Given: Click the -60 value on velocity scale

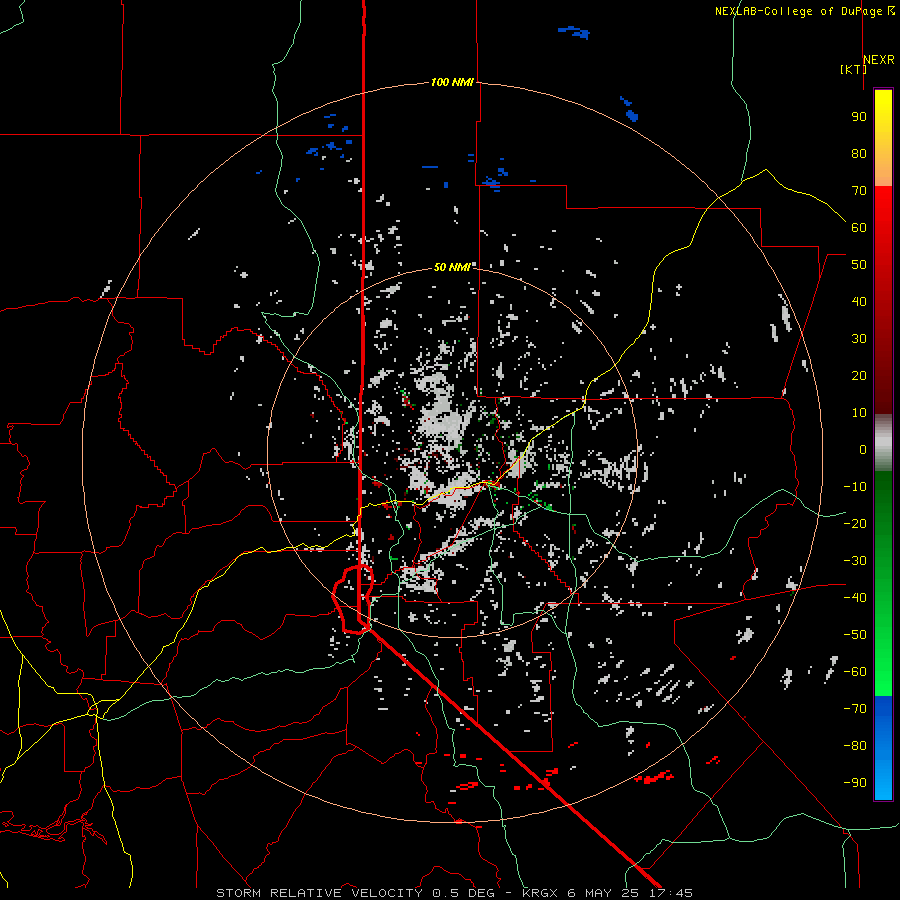Looking at the screenshot, I should (855, 672).
